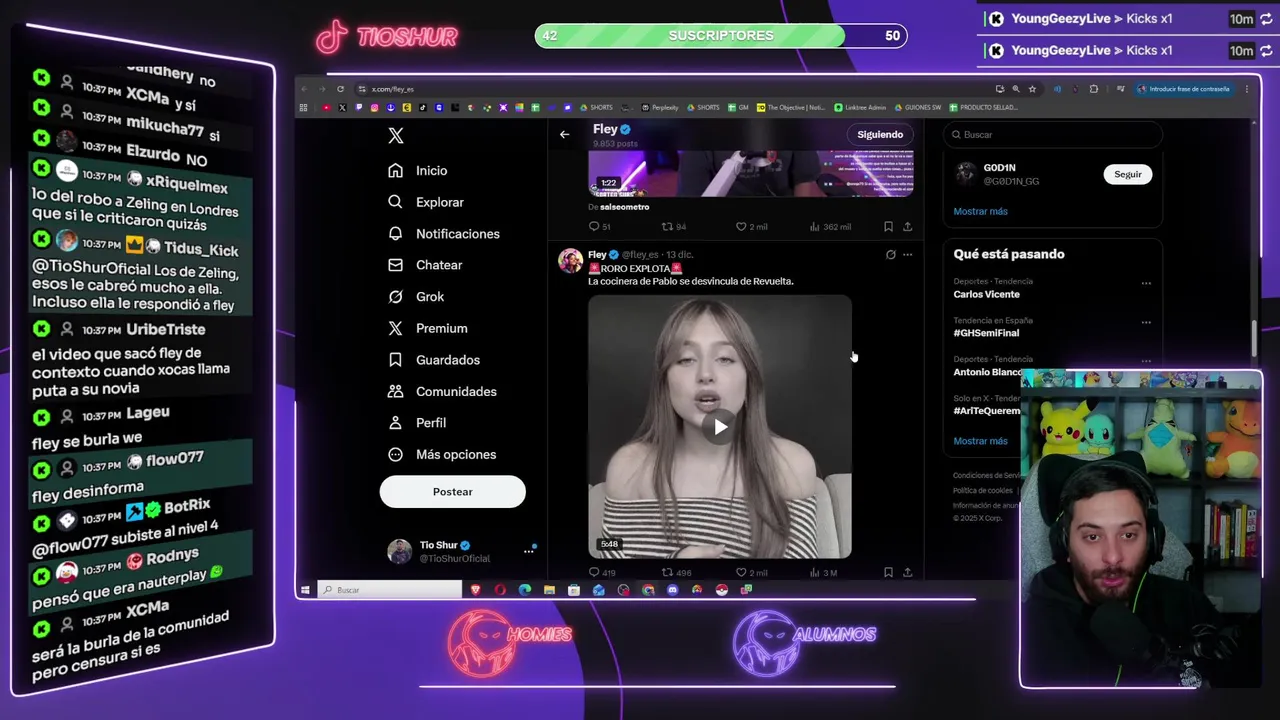Open the Fley author name on the post
The width and height of the screenshot is (1280, 720).
[597, 255]
